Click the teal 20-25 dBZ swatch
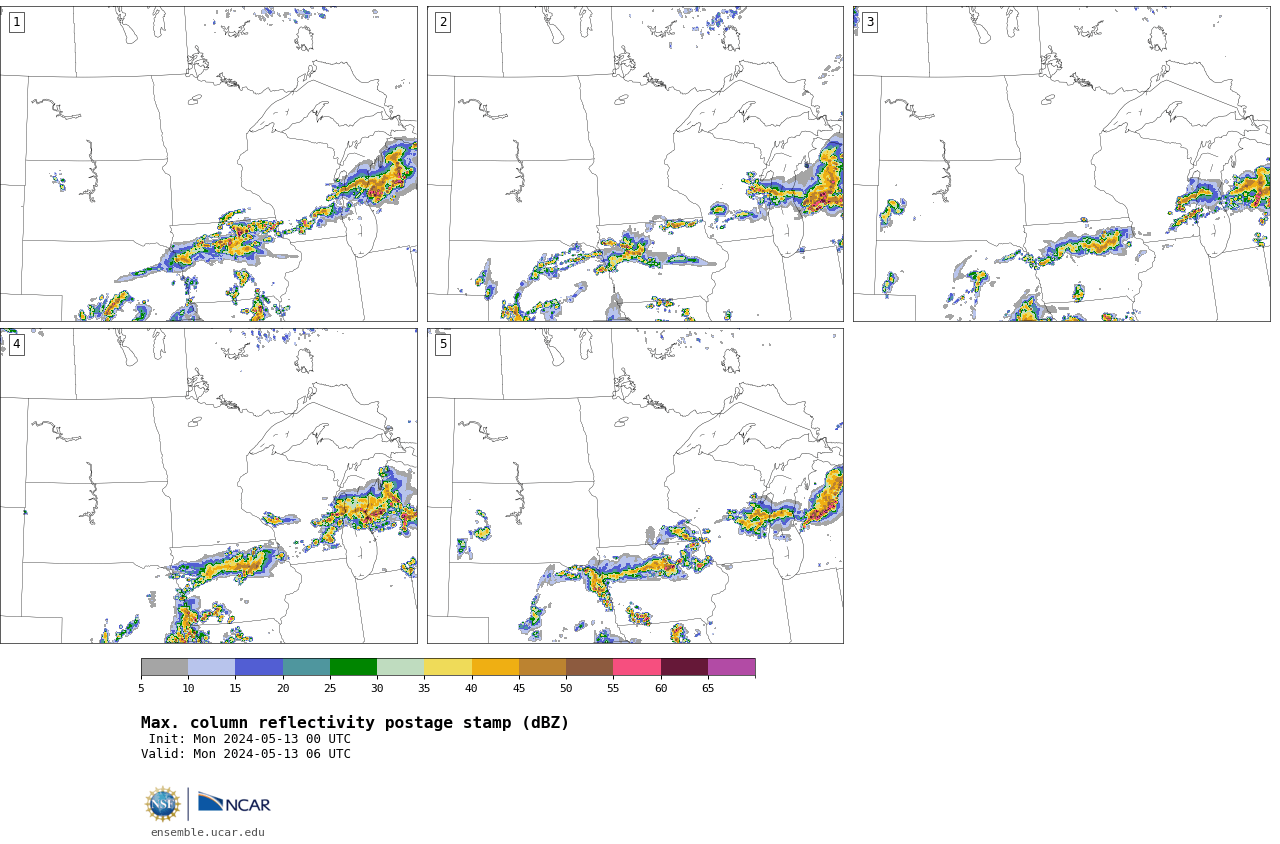Viewport: 1280px width, 844px height. 306,667
